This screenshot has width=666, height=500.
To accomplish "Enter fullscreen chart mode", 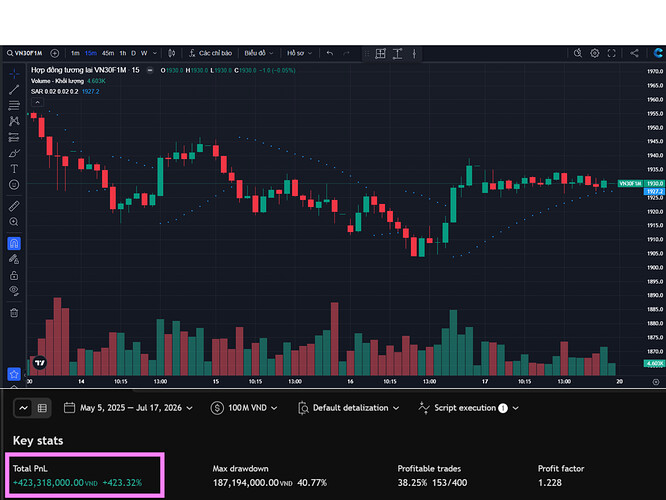I will (x=611, y=53).
